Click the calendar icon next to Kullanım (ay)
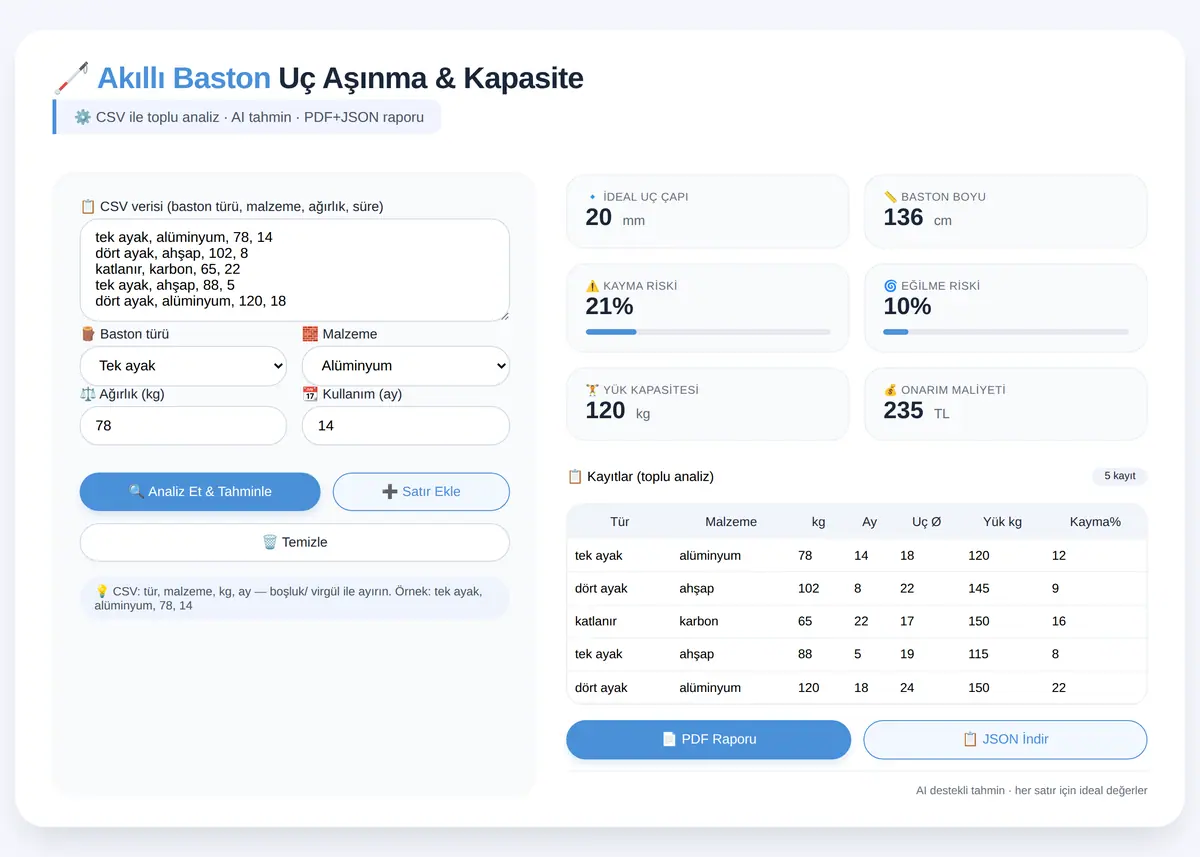The image size is (1200, 857). (x=310, y=394)
